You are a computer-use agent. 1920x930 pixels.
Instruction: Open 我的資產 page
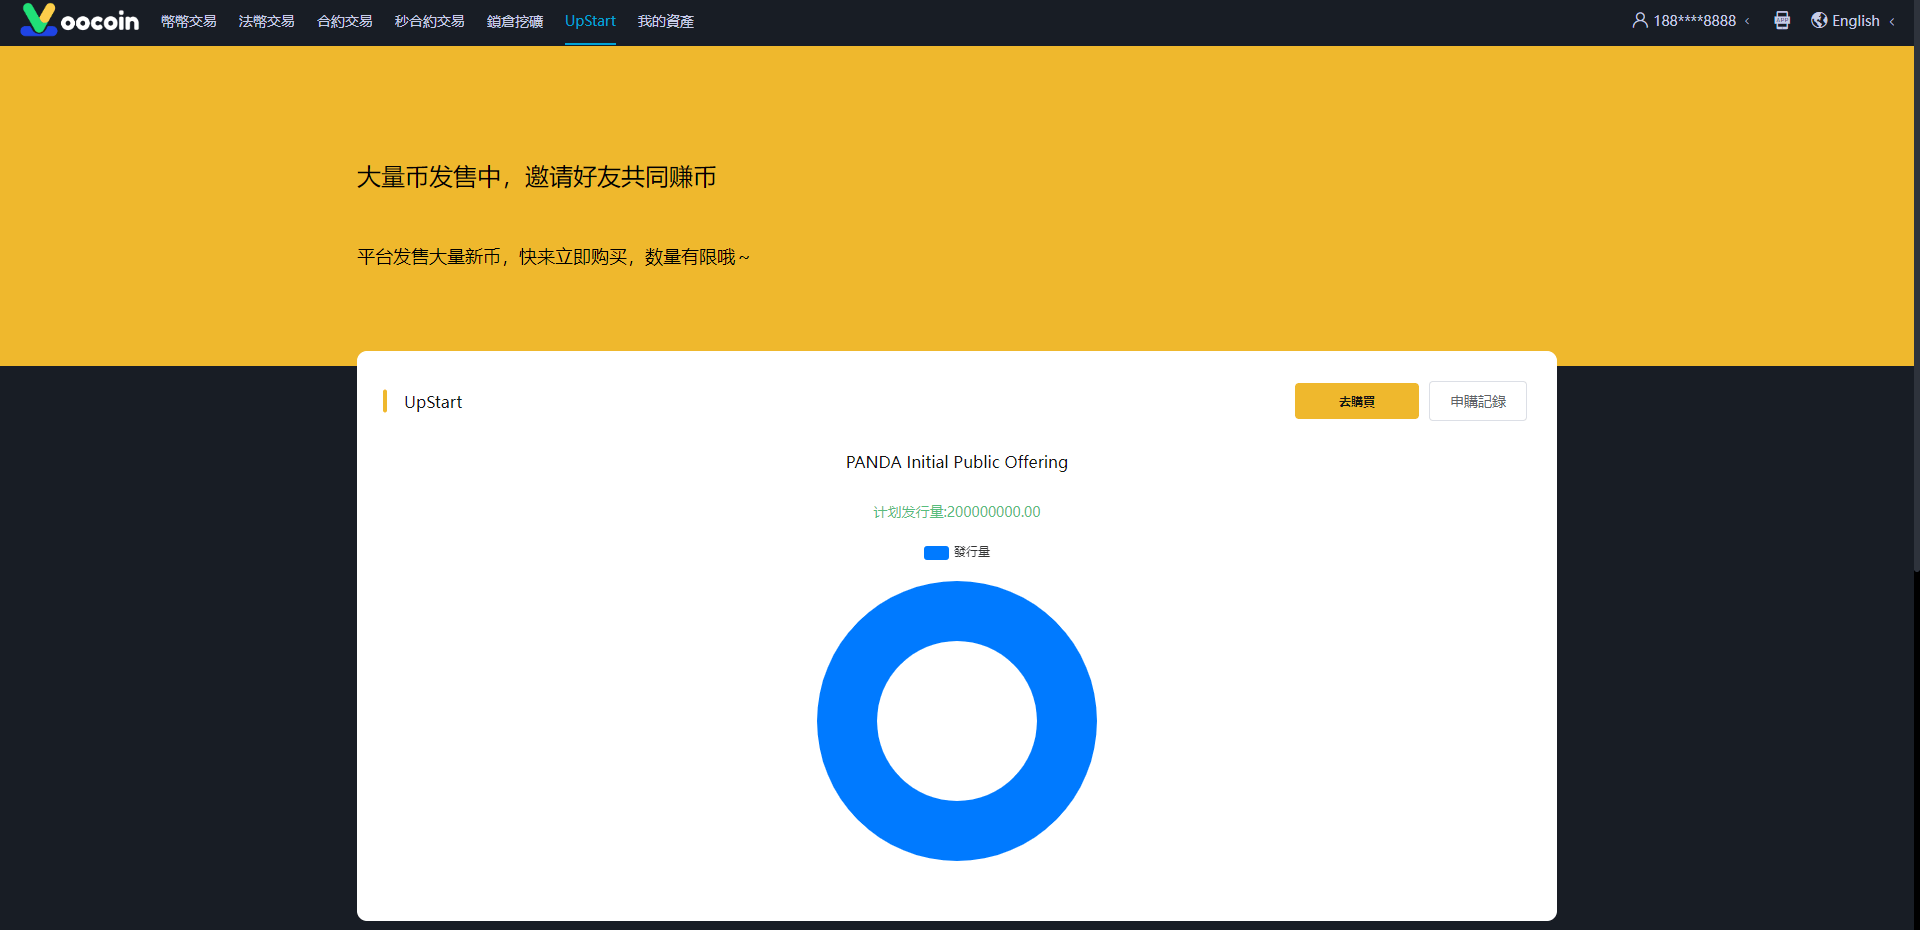point(665,21)
